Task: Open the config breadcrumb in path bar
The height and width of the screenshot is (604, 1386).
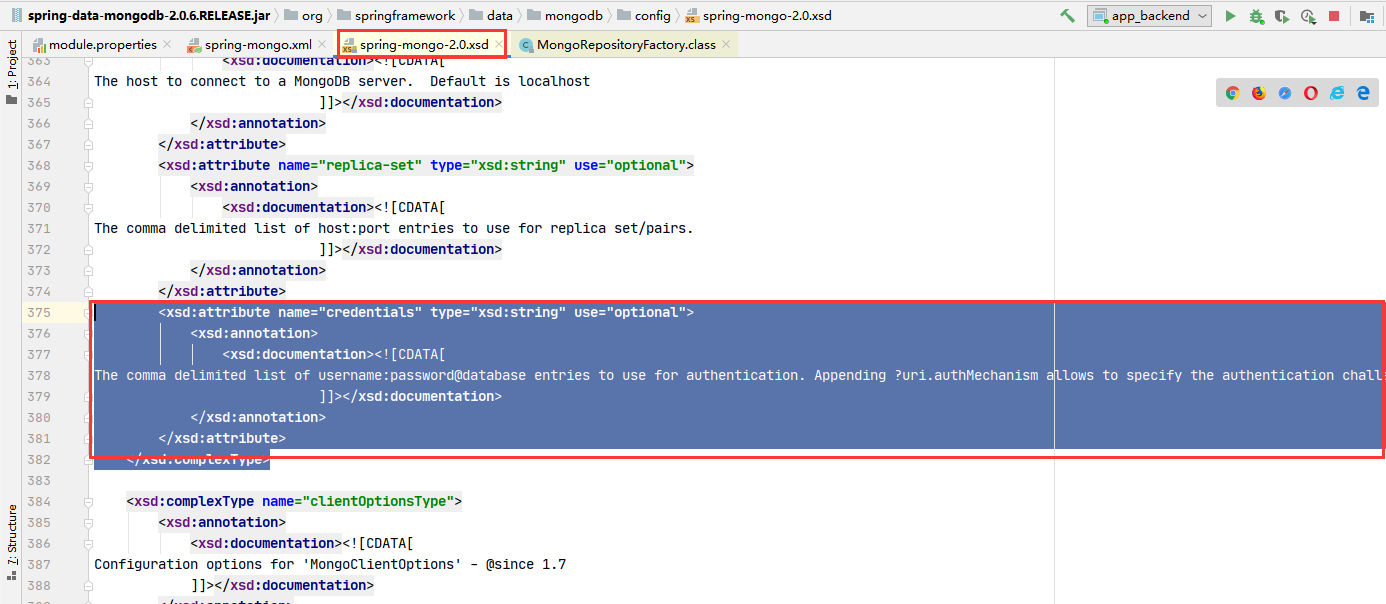Action: click(x=651, y=15)
